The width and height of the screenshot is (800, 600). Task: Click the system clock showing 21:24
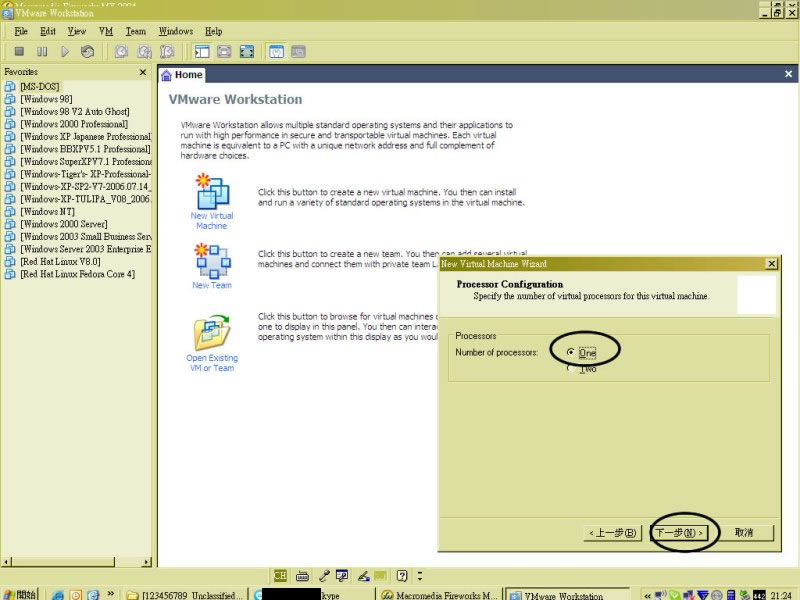coord(781,595)
